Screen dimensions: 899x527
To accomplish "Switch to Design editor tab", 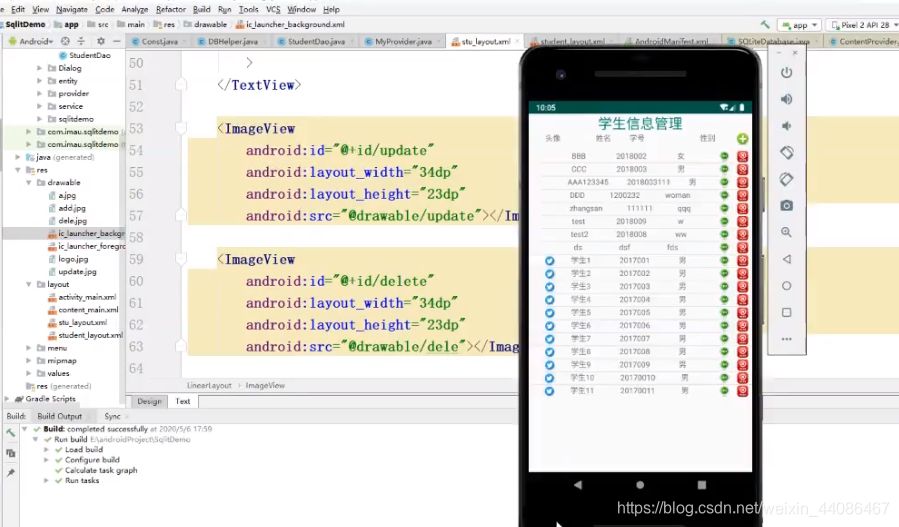I will tap(149, 401).
